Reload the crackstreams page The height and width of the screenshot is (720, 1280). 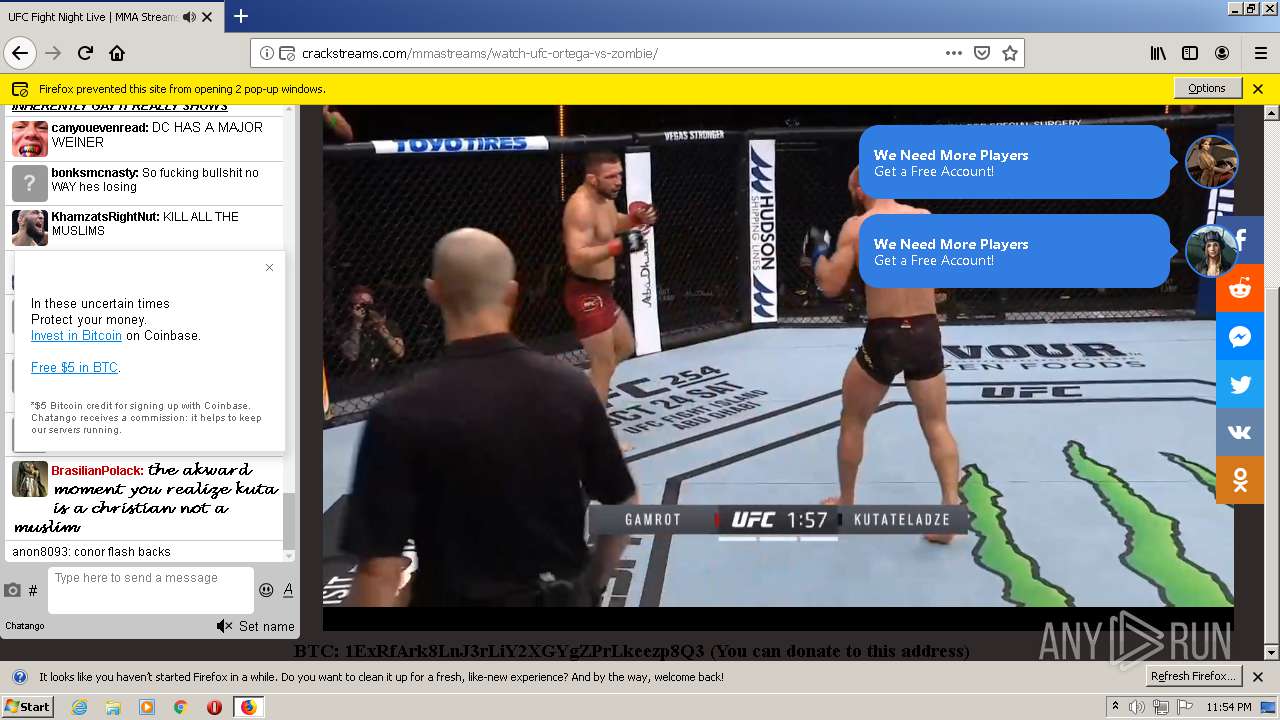click(85, 53)
